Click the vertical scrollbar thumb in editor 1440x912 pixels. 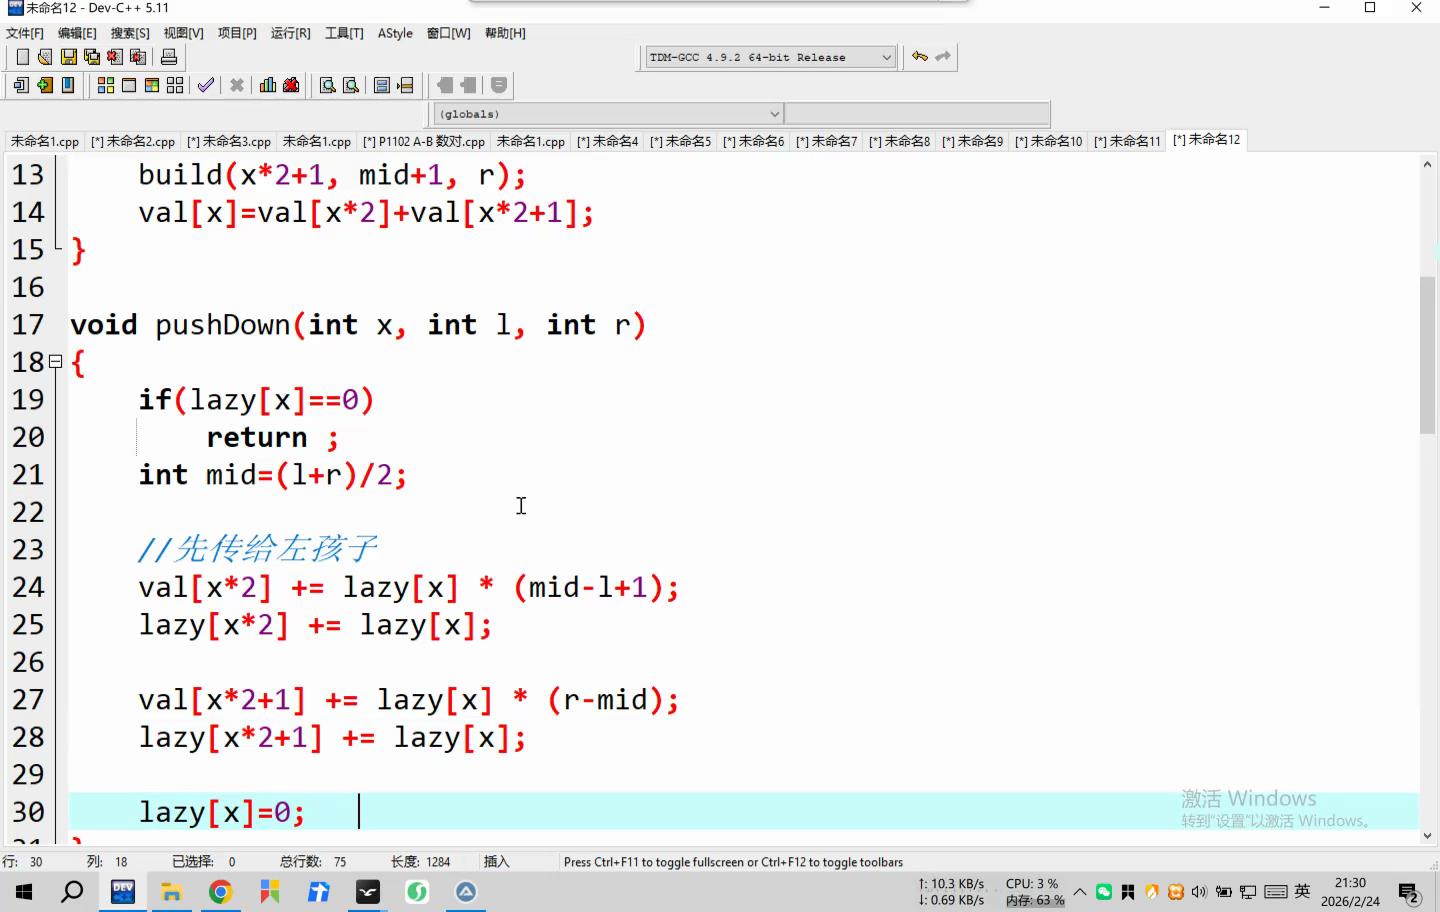coord(1427,355)
